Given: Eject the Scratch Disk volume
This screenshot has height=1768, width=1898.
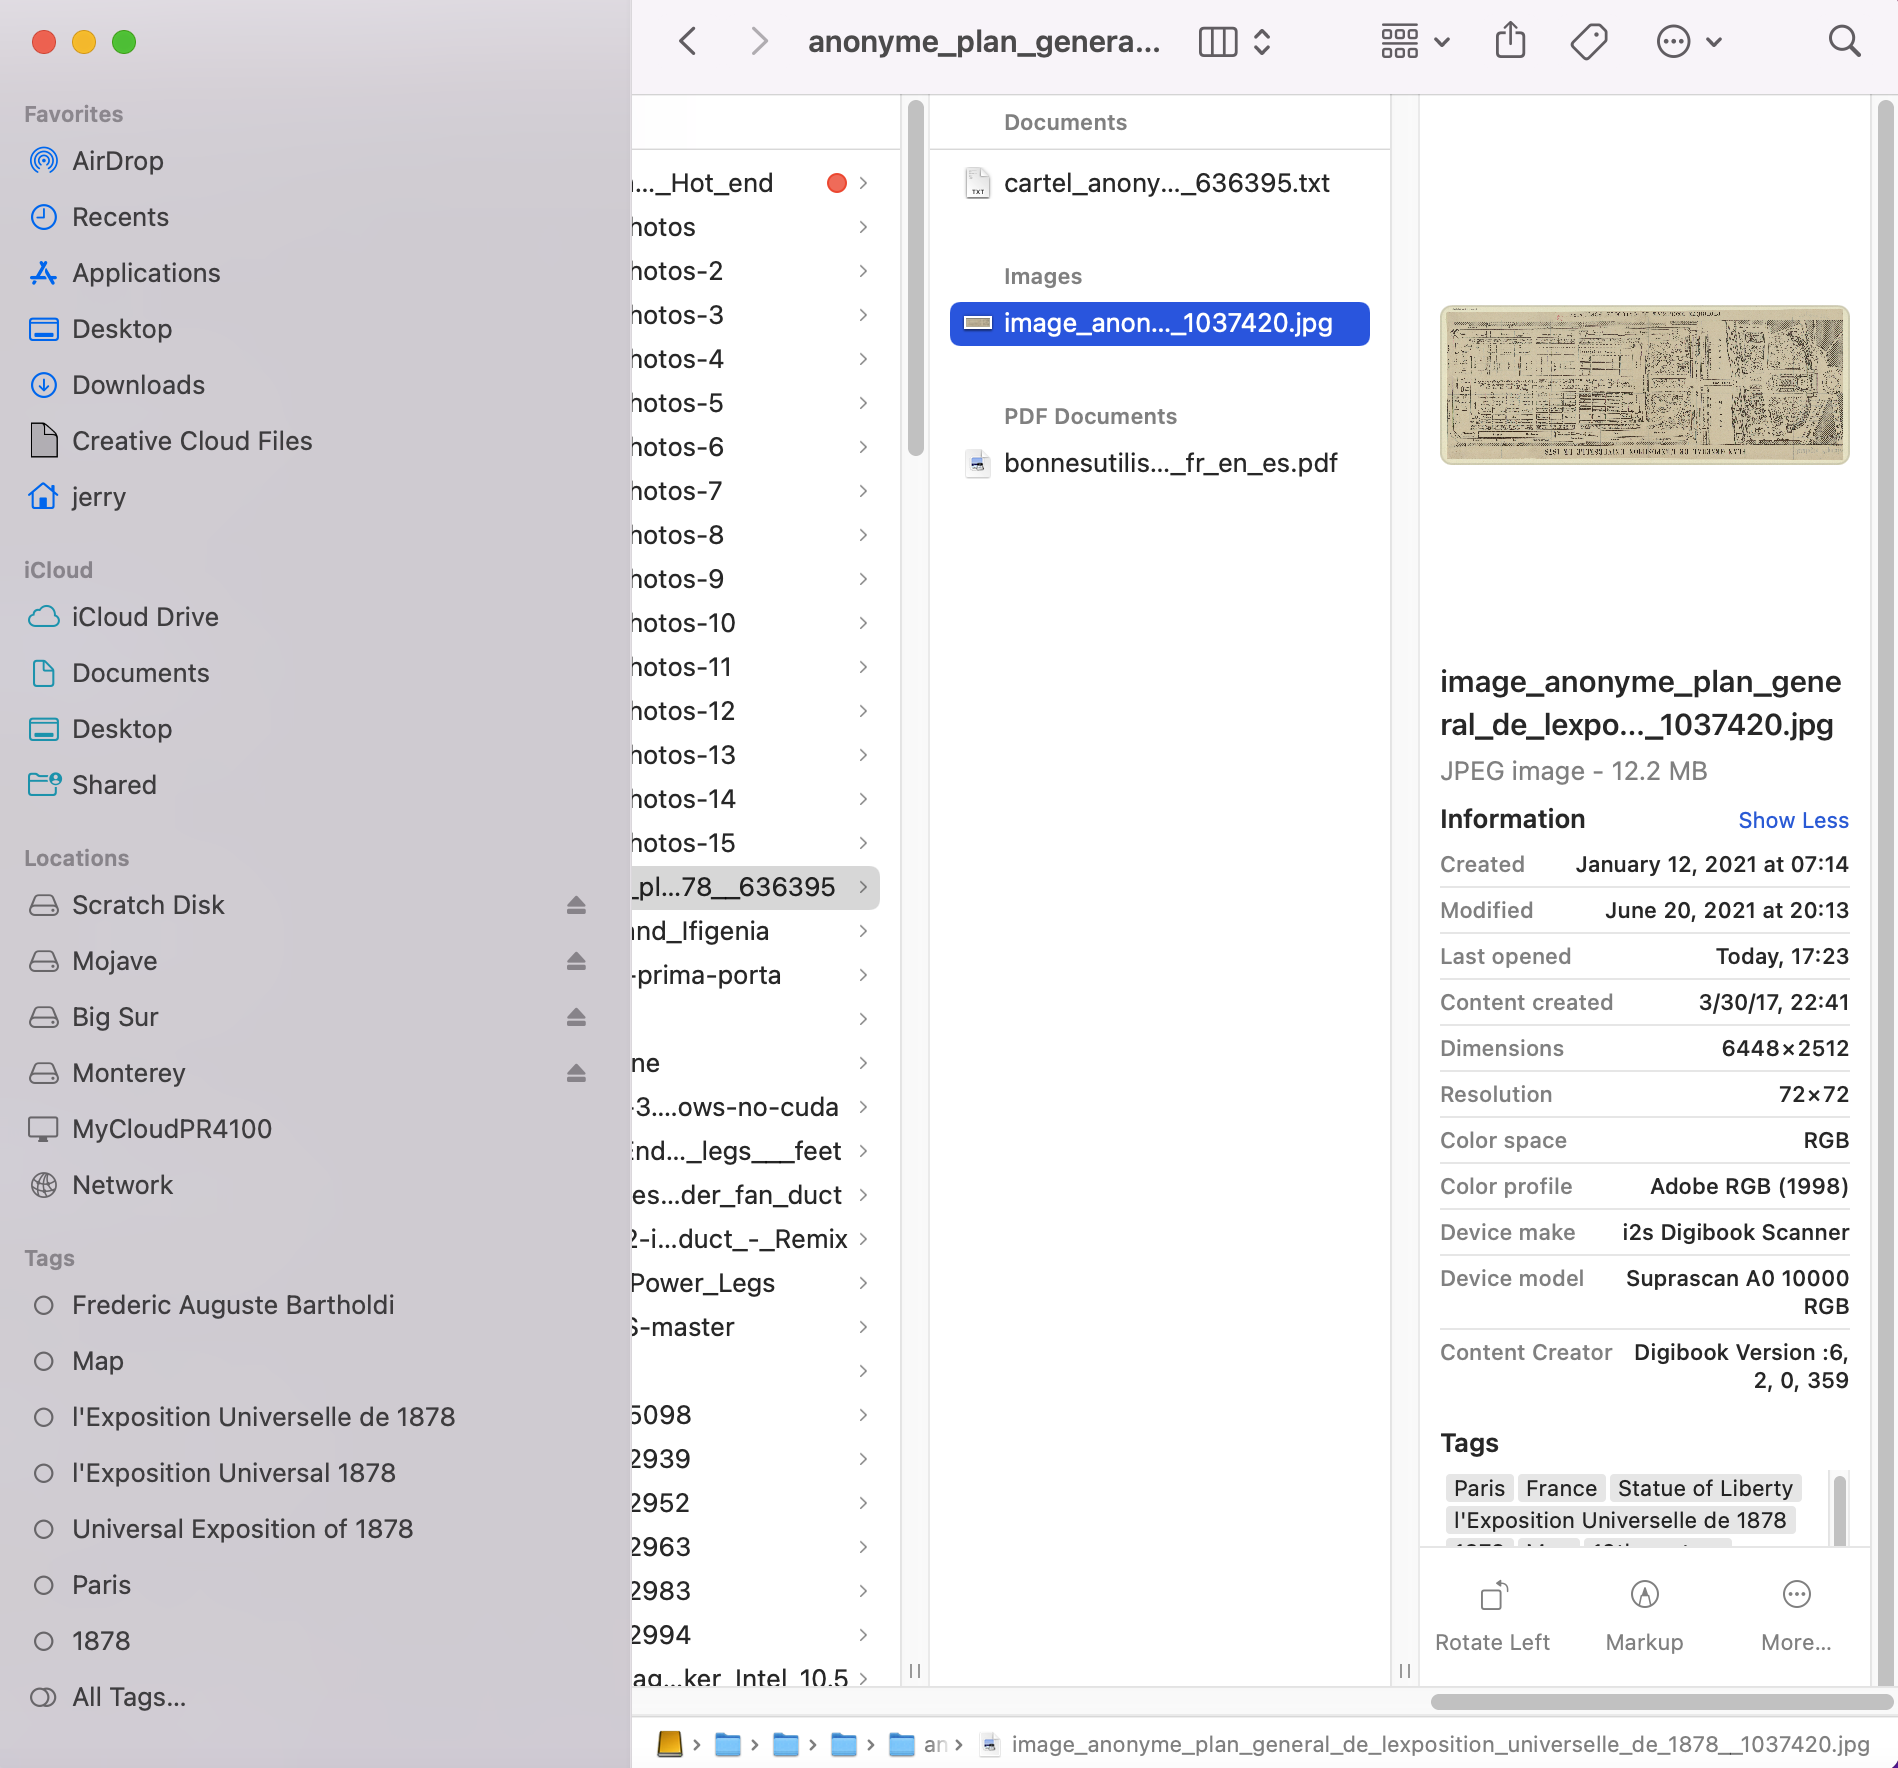Looking at the screenshot, I should 576,905.
